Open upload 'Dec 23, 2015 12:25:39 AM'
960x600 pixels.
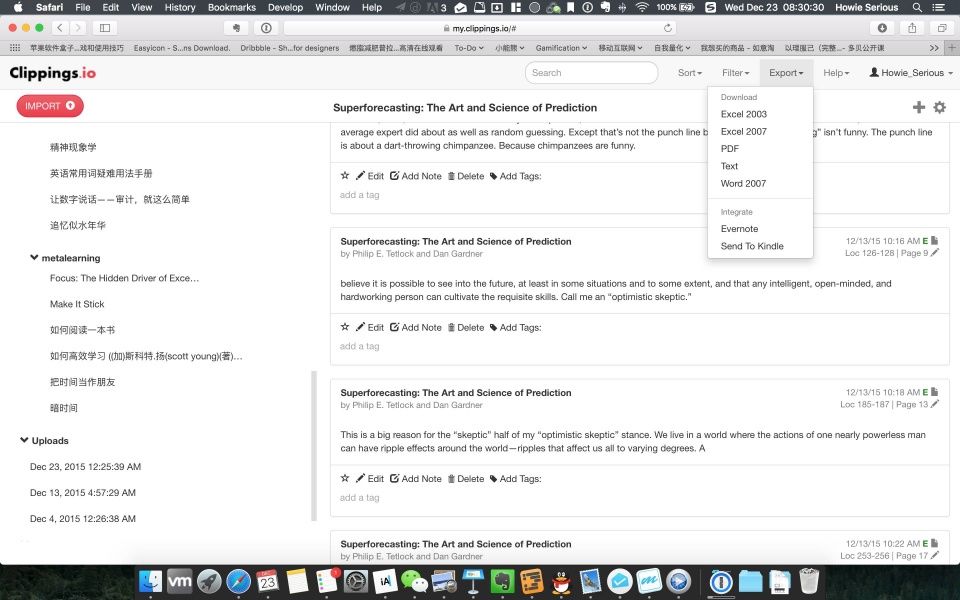pyautogui.click(x=85, y=467)
